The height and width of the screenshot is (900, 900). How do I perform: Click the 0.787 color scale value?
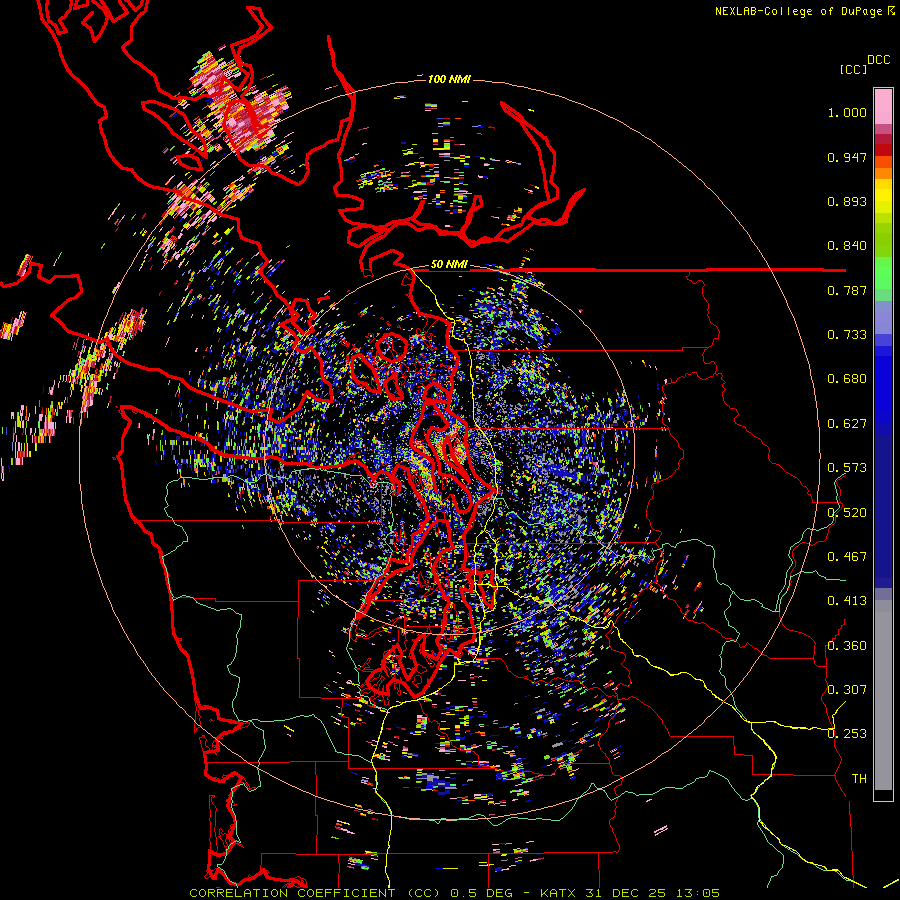point(847,290)
